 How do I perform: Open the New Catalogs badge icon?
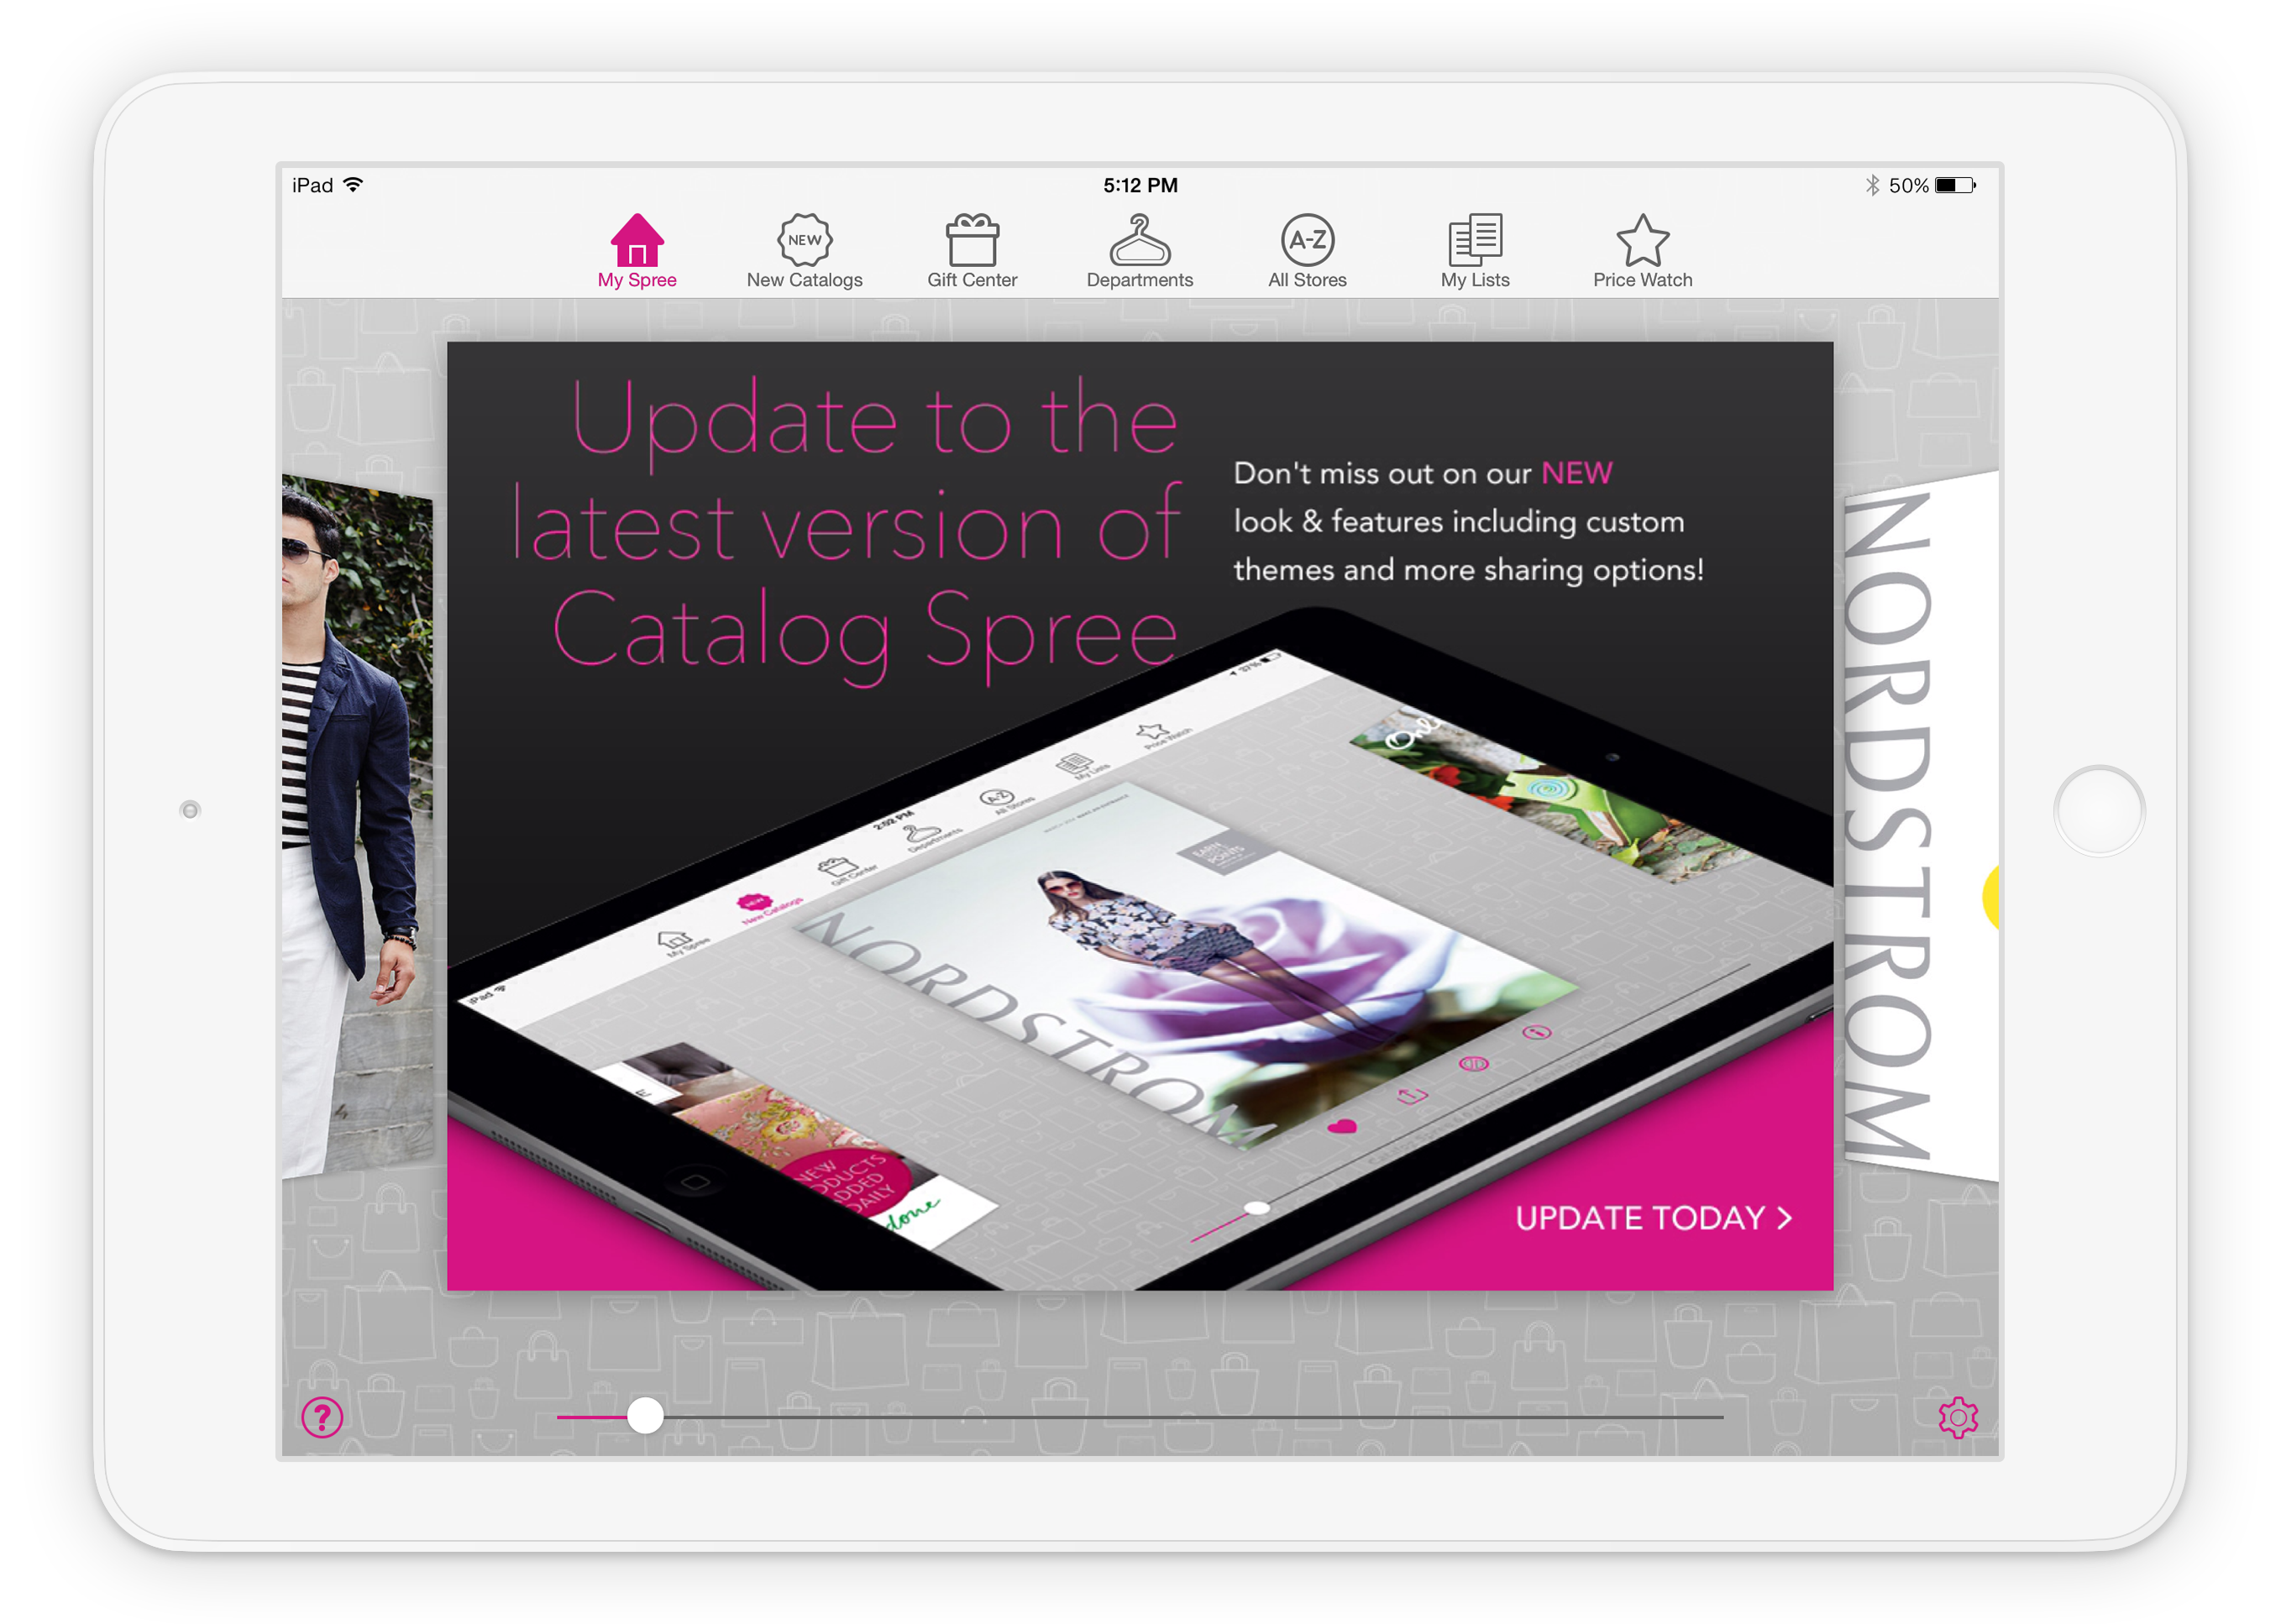click(x=804, y=239)
